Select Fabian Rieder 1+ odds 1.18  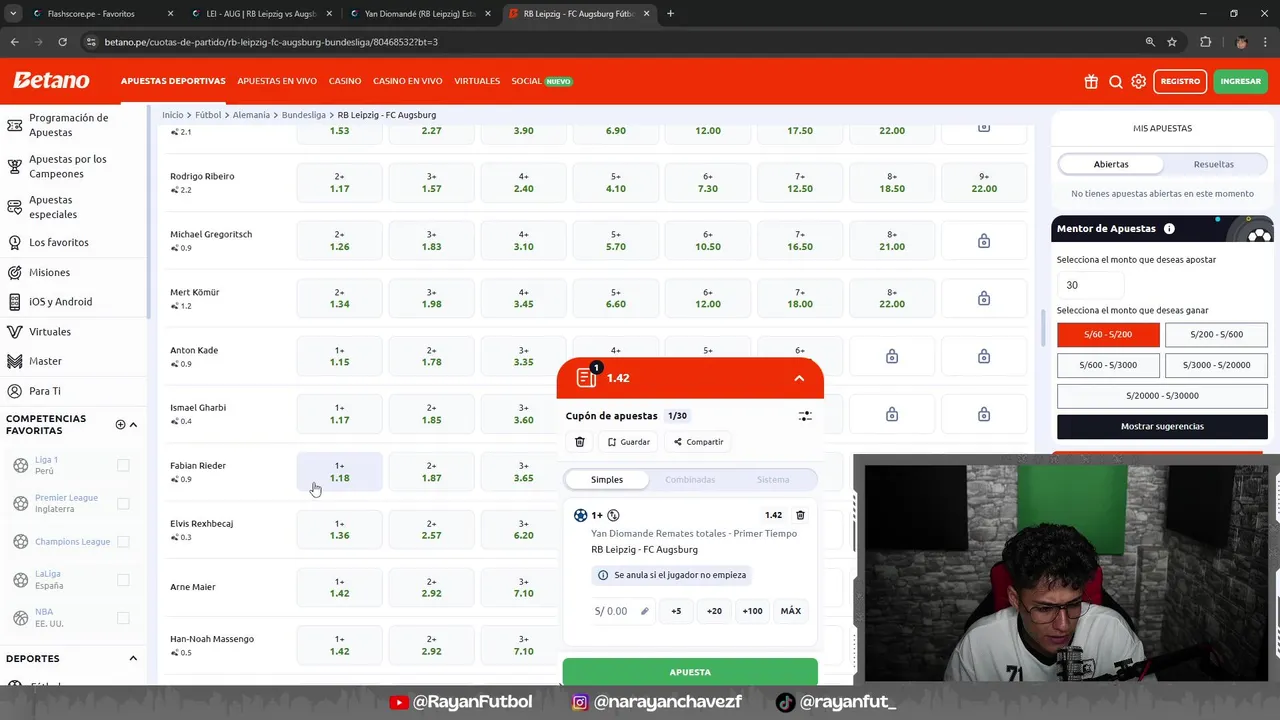pyautogui.click(x=340, y=472)
